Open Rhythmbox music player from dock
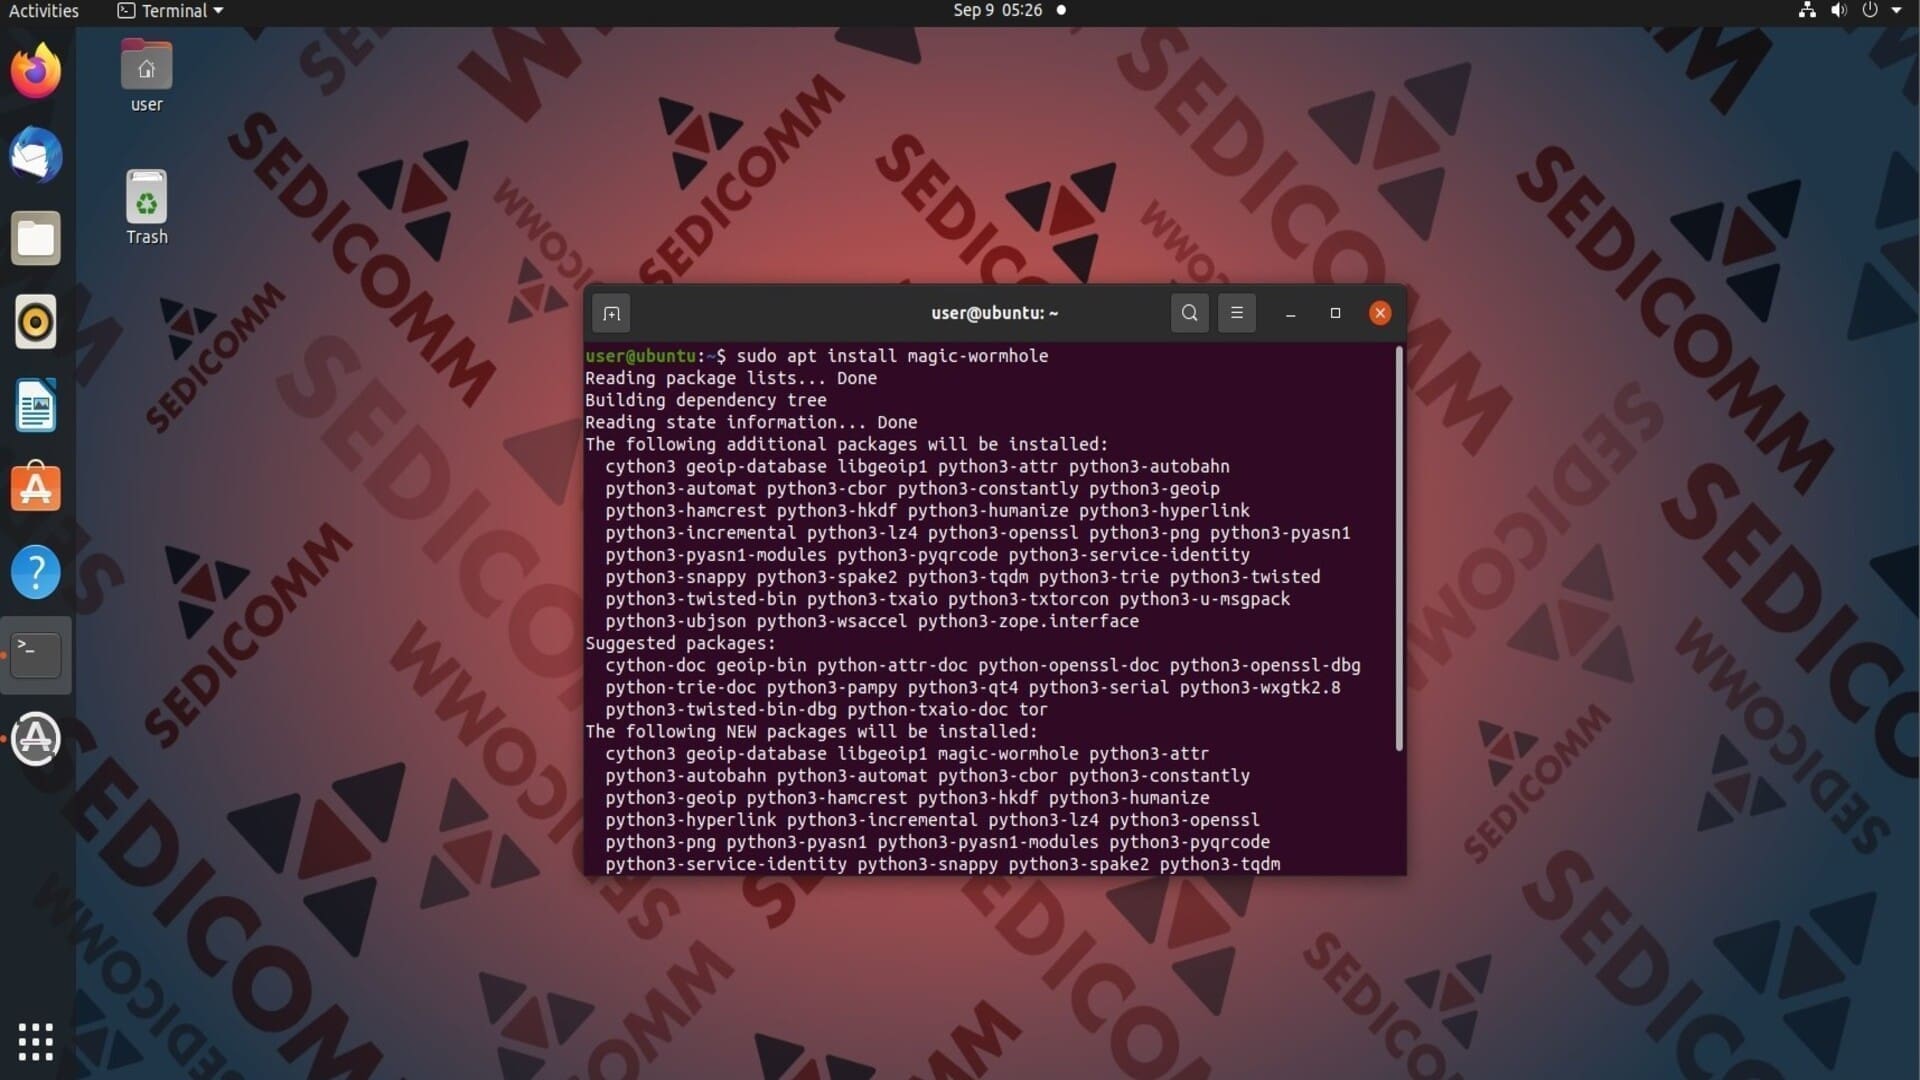 (x=36, y=322)
